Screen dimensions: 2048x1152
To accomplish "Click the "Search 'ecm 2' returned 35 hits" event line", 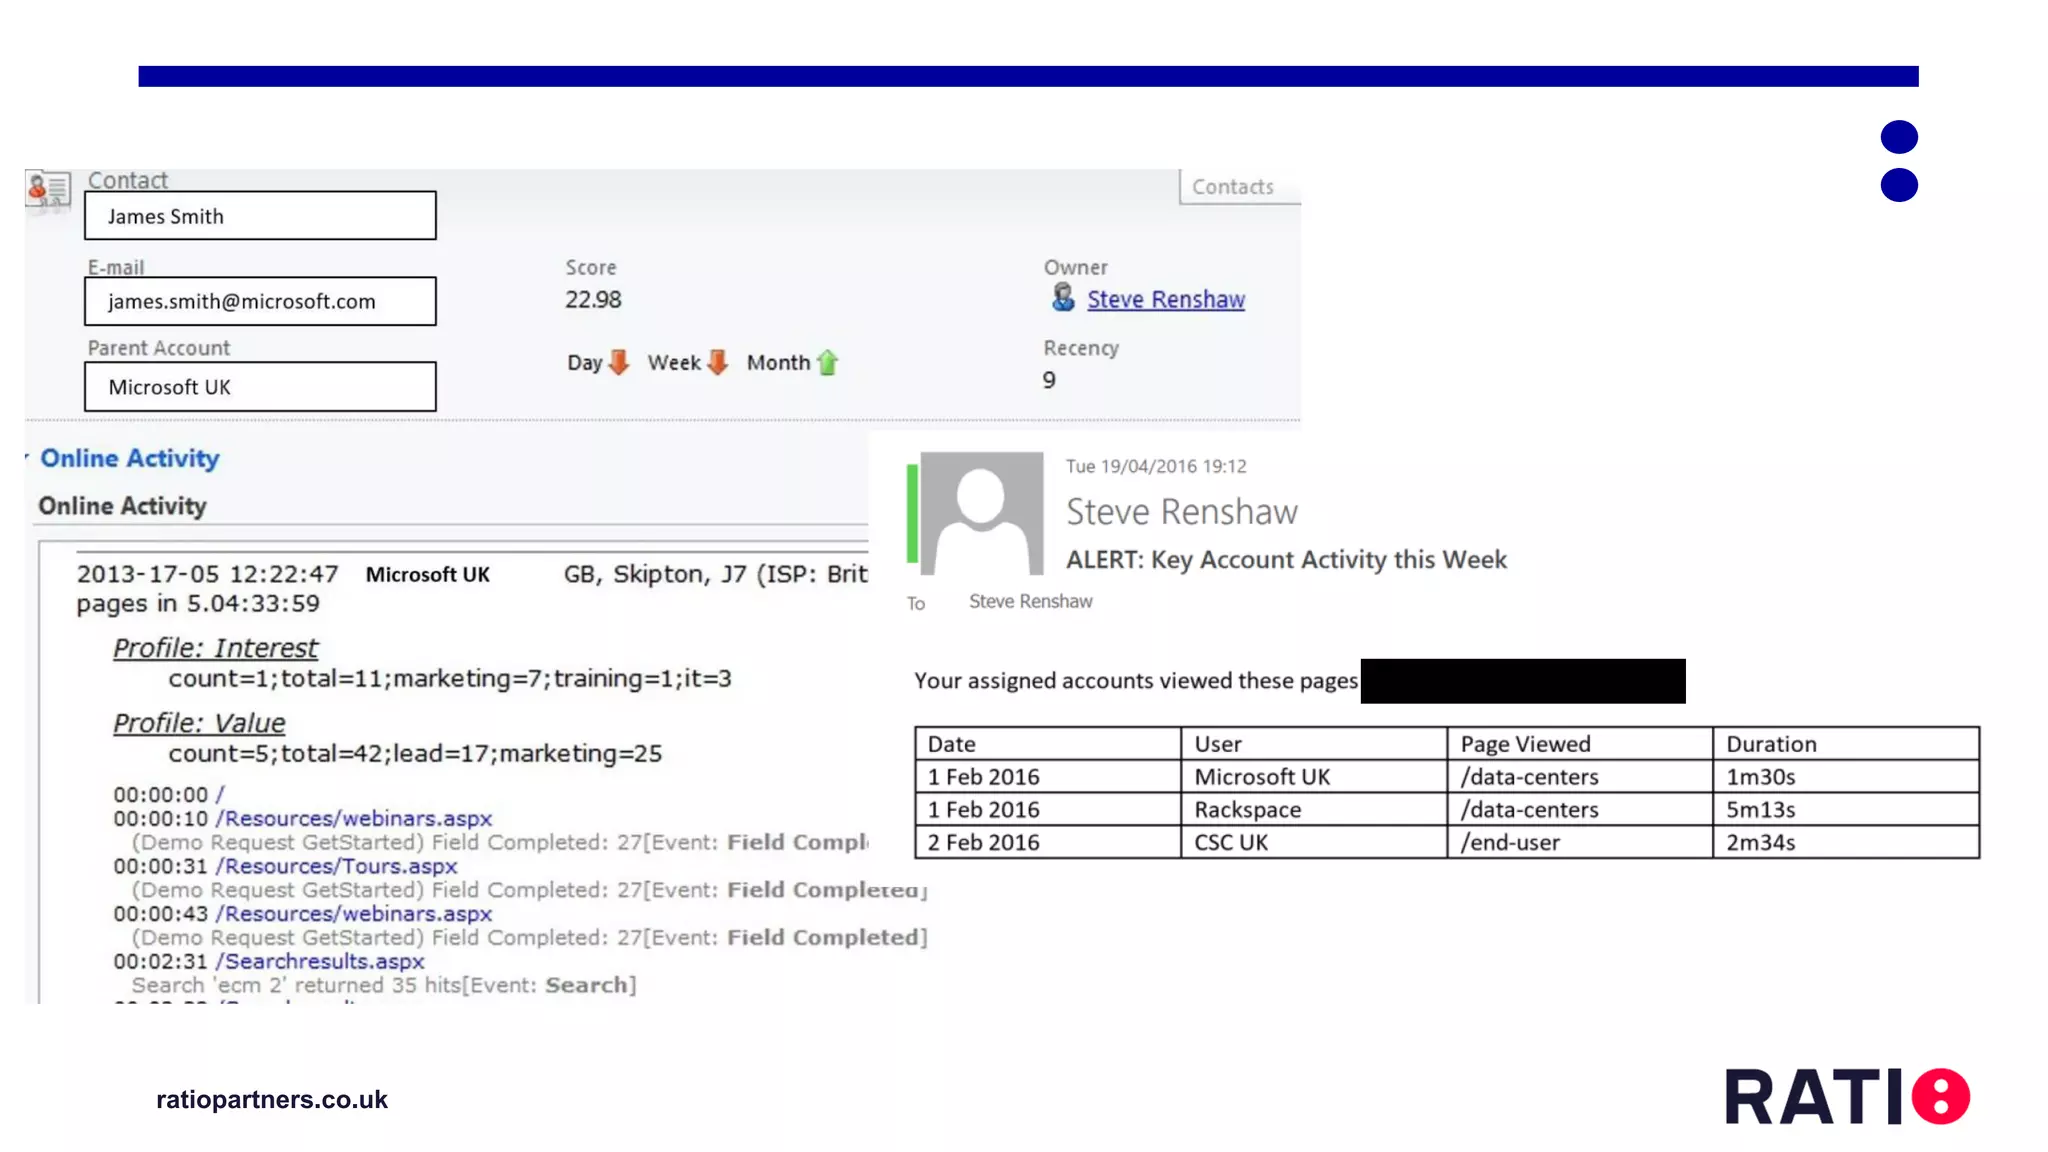I will 384,985.
